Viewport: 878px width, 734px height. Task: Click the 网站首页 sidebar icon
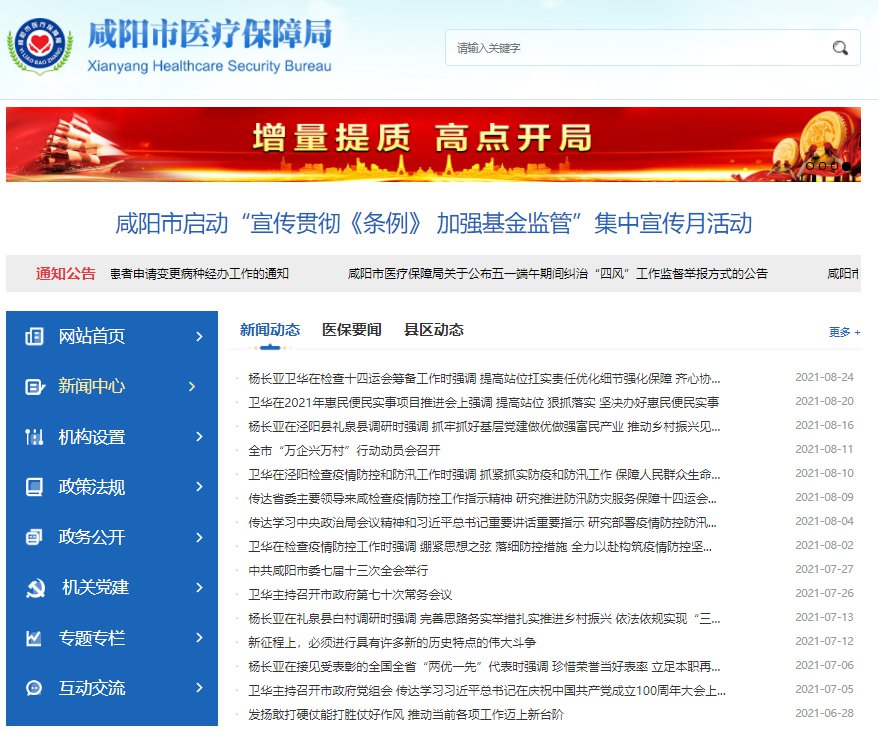click(x=34, y=336)
